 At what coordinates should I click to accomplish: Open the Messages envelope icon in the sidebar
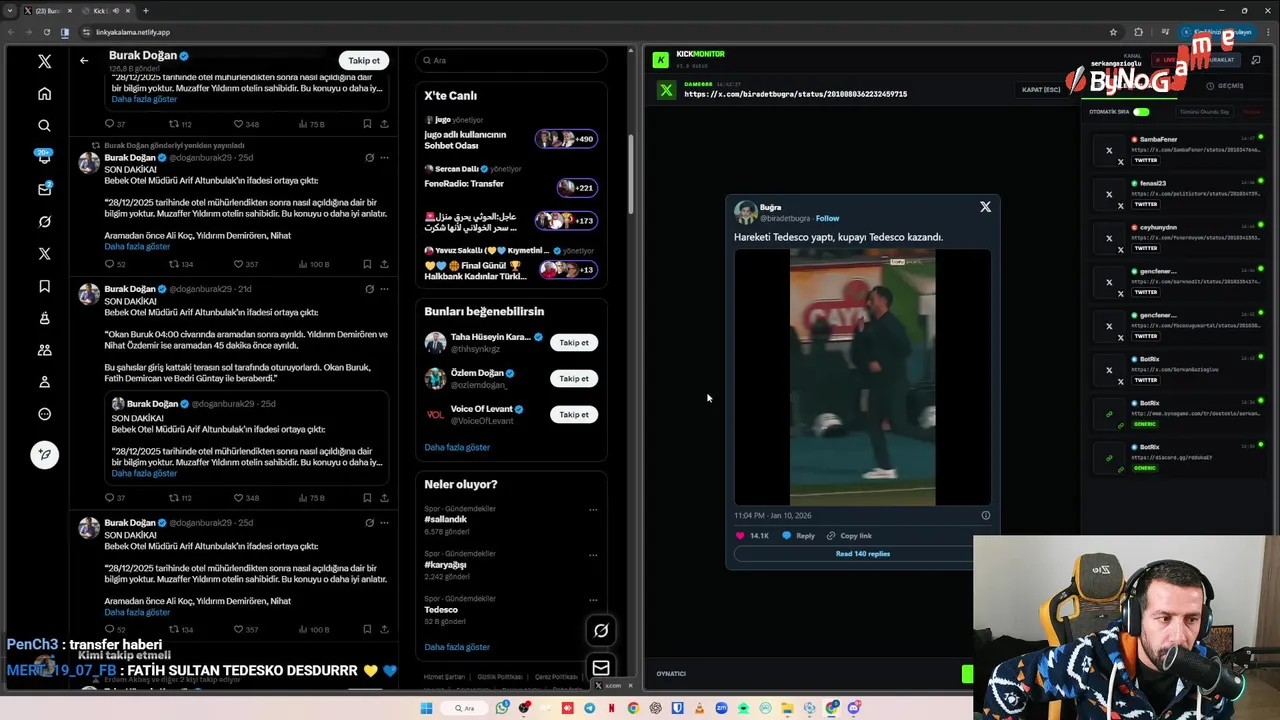pyautogui.click(x=44, y=189)
